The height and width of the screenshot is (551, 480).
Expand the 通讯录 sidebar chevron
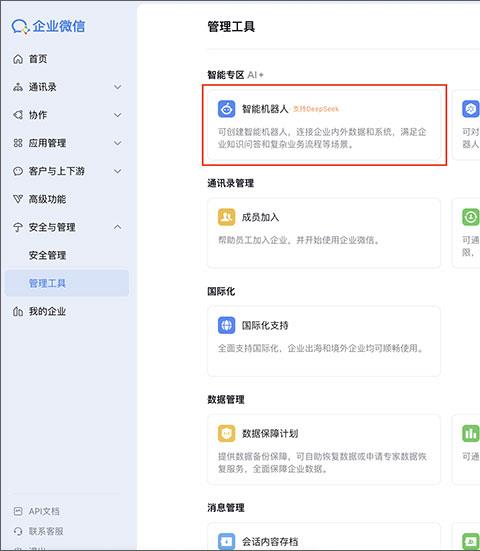coord(118,87)
